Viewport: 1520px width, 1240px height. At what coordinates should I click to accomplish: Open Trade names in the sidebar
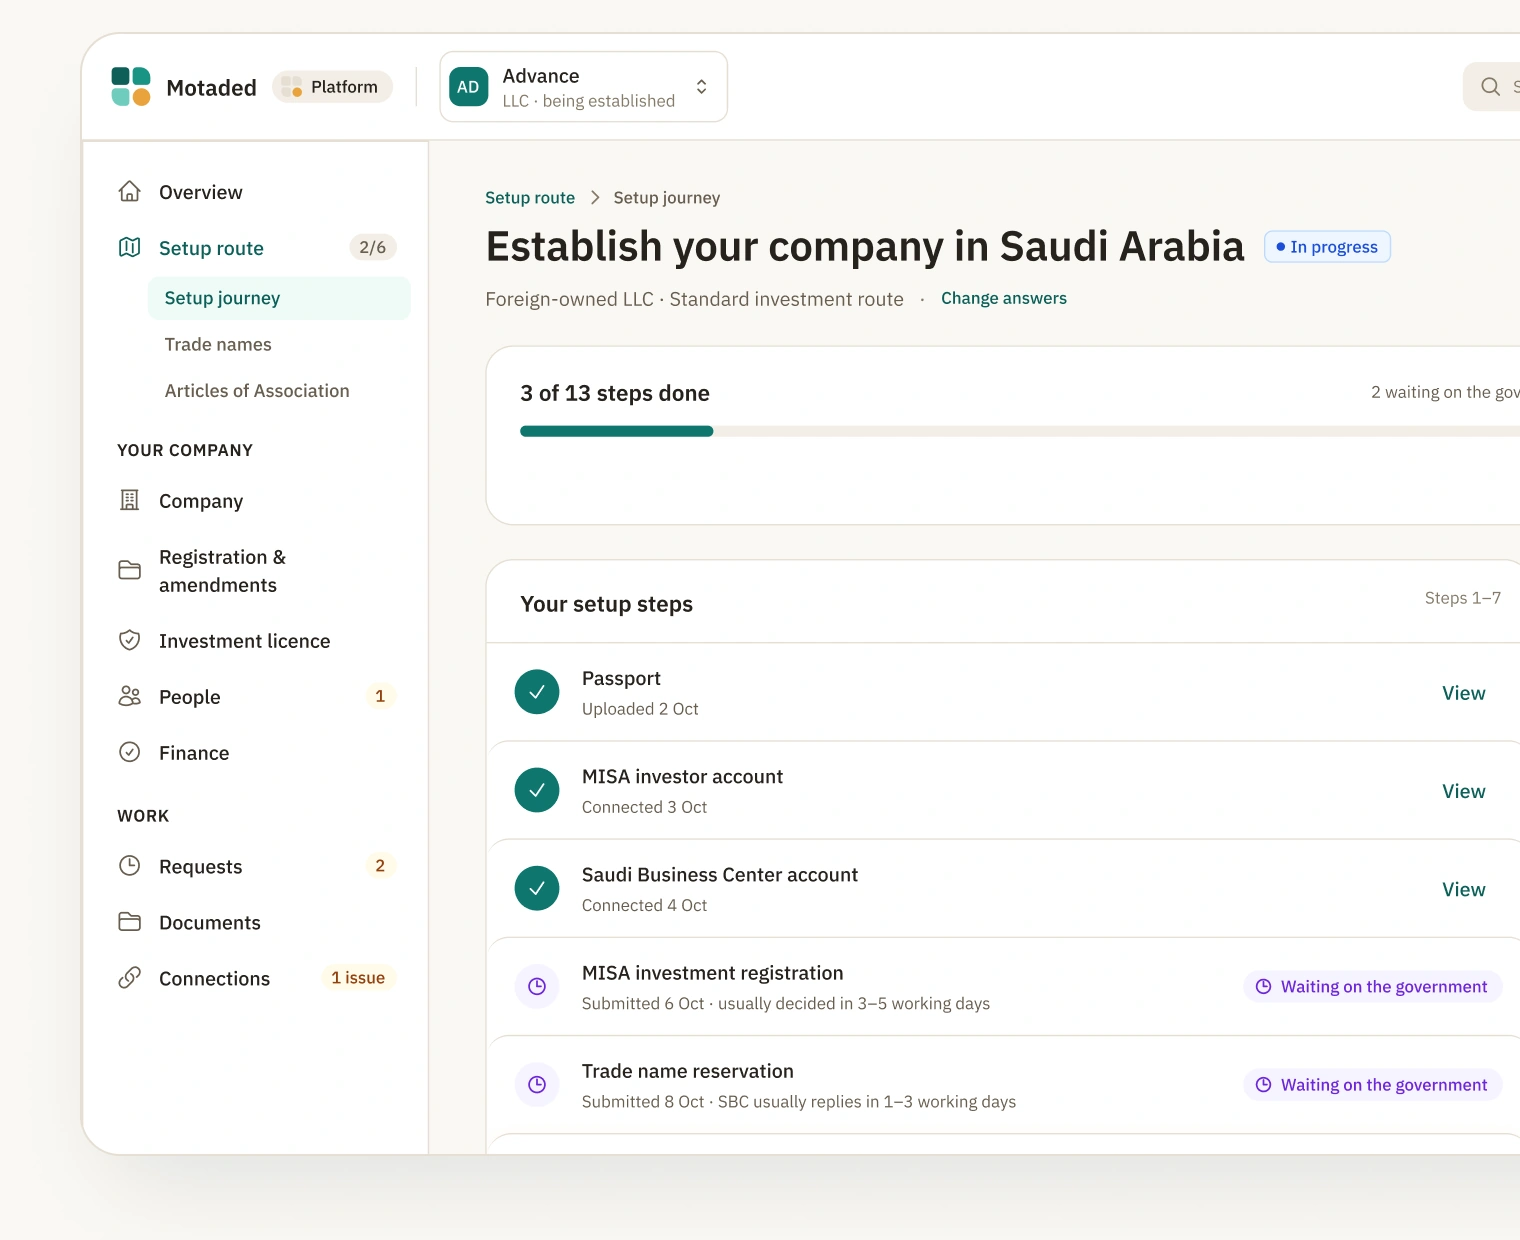(x=218, y=344)
